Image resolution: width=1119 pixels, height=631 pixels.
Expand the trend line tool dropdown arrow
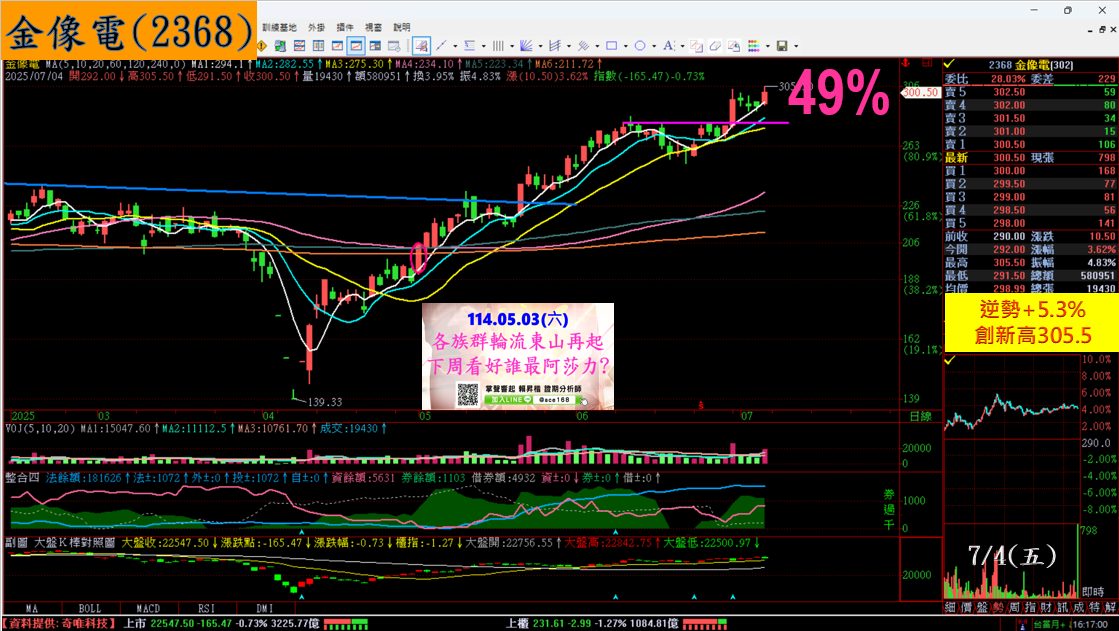(x=455, y=46)
